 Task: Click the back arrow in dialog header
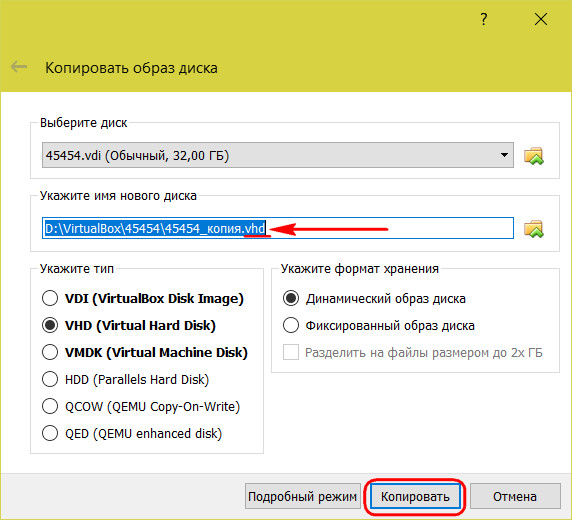19,67
